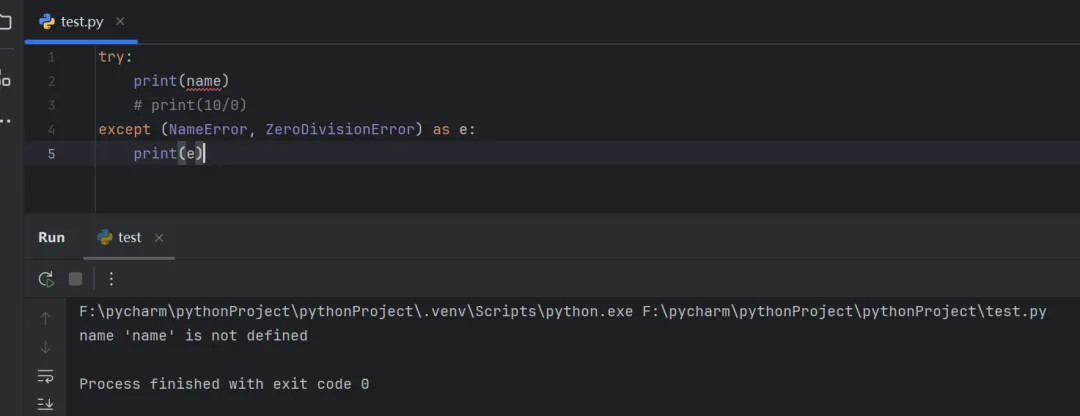Click line number 1 in gutter
Image resolution: width=1080 pixels, height=416 pixels.
click(51, 57)
